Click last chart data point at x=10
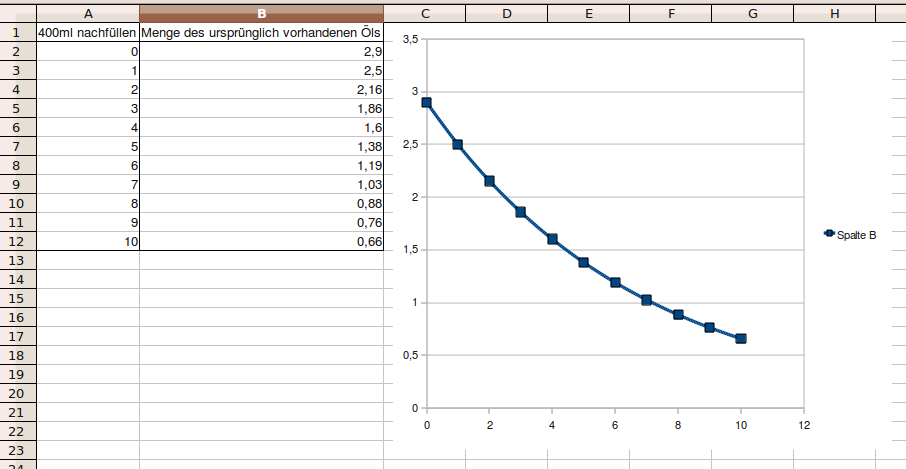906x469 pixels. 741,339
